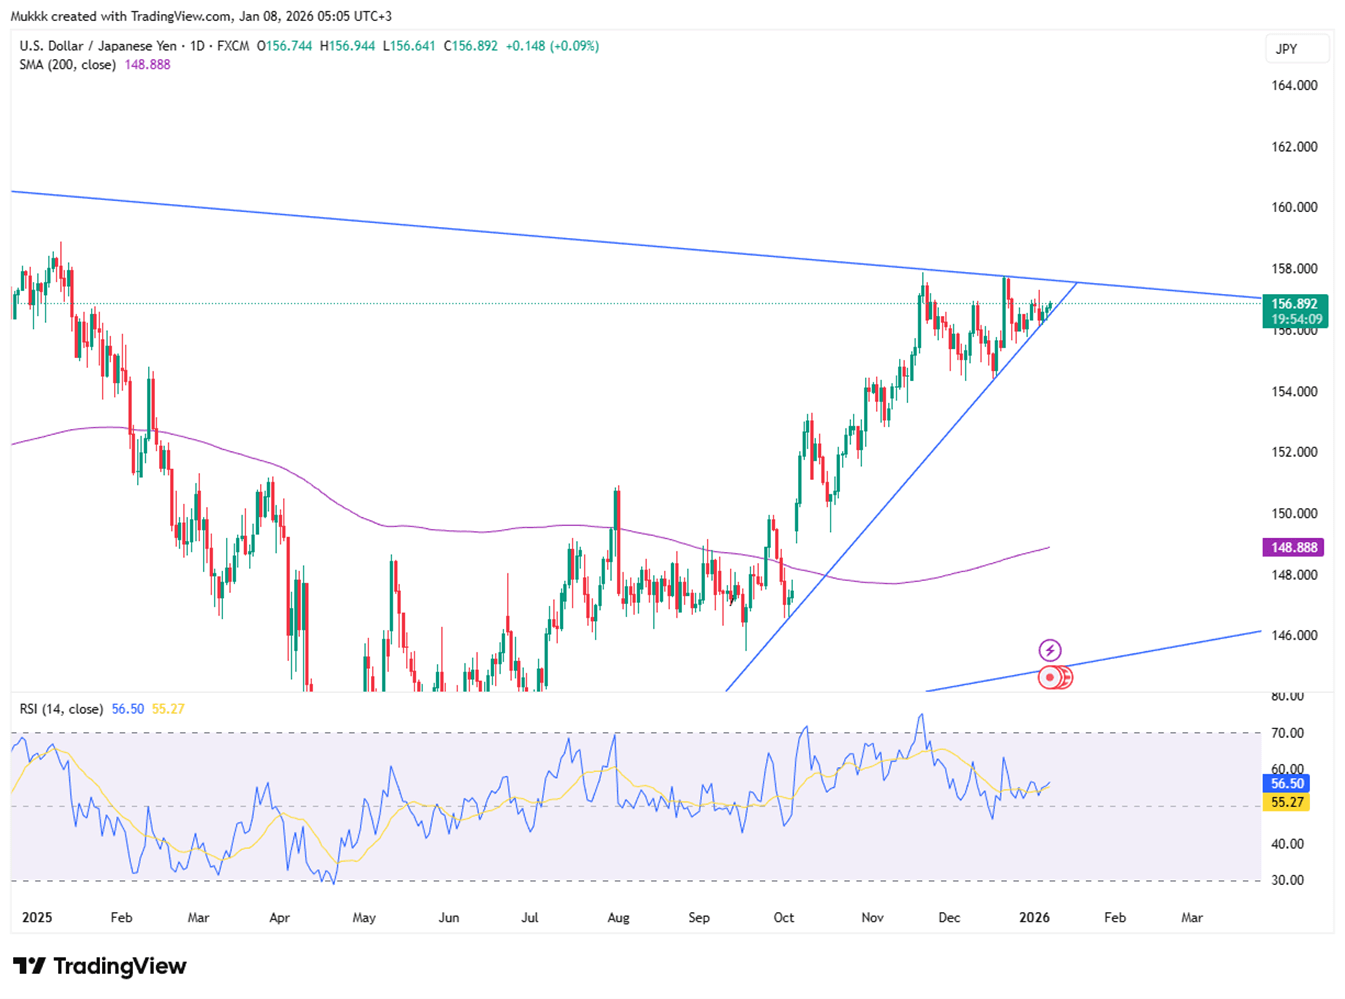
Task: Click the 160.000 price axis level
Action: pos(1294,208)
